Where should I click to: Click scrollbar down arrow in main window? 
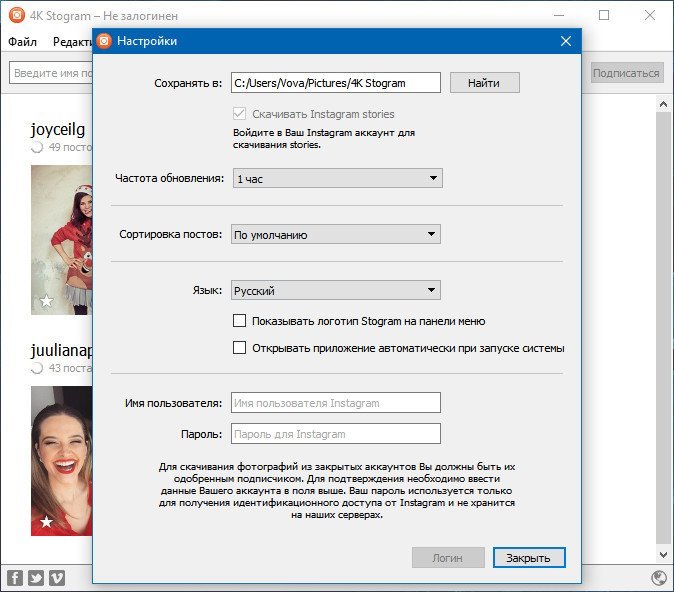pos(663,555)
